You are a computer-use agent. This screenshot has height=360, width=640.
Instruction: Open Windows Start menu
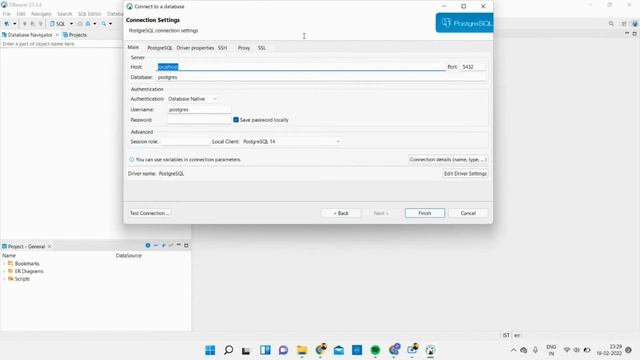[210, 350]
